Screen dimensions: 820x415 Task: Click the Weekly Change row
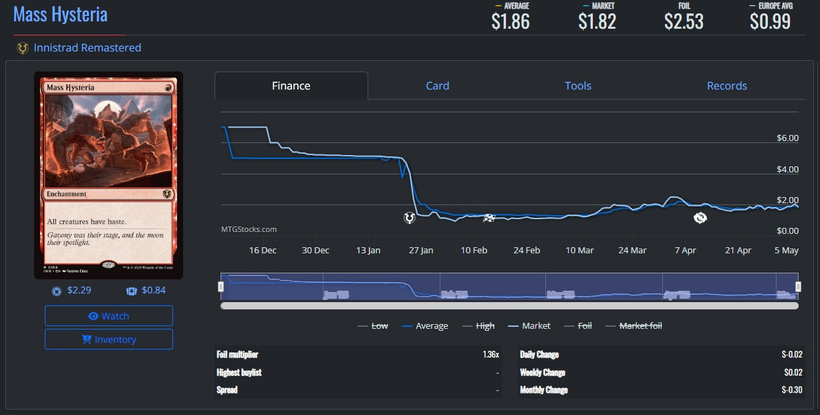pyautogui.click(x=661, y=373)
